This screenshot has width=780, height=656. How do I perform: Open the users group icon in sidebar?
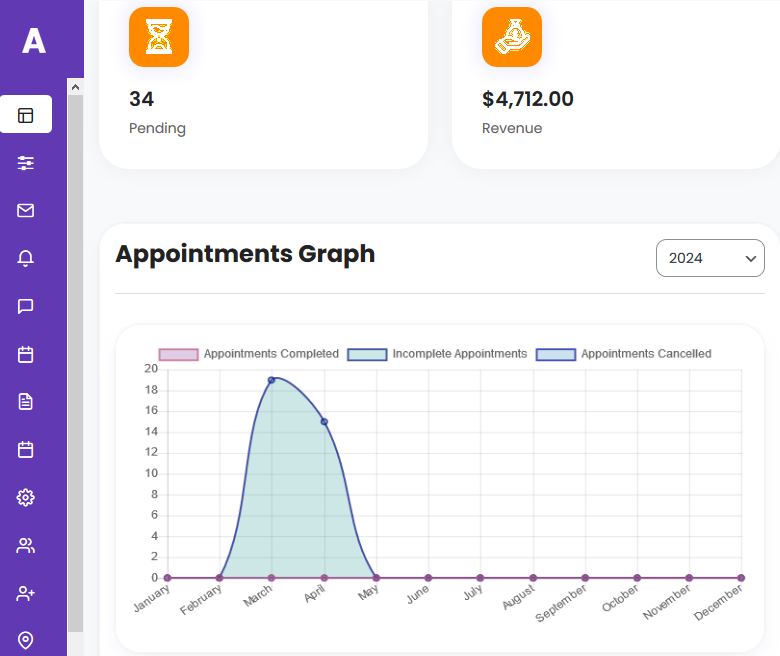tap(25, 546)
